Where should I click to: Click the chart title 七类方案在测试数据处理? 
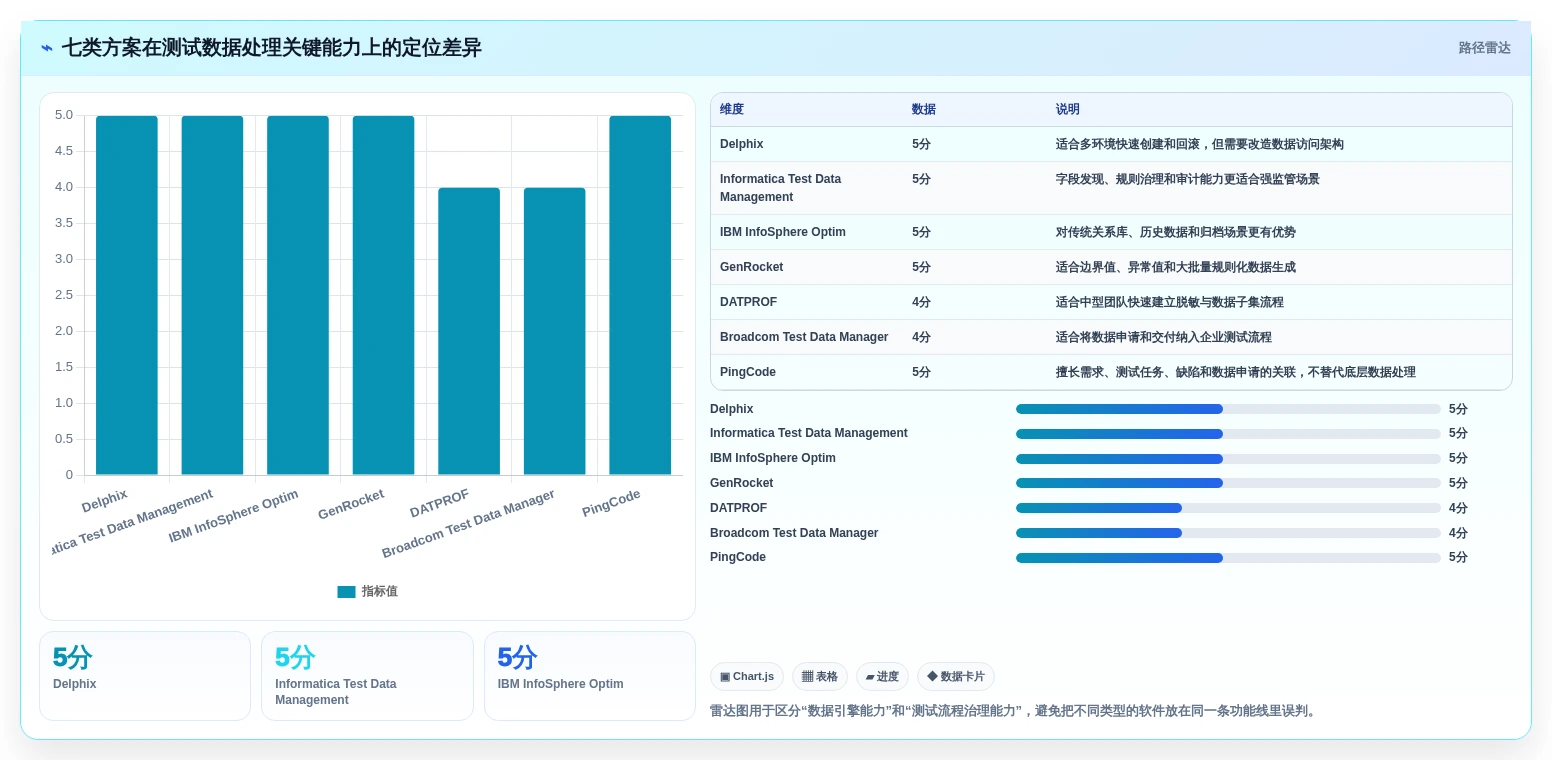[x=271, y=48]
